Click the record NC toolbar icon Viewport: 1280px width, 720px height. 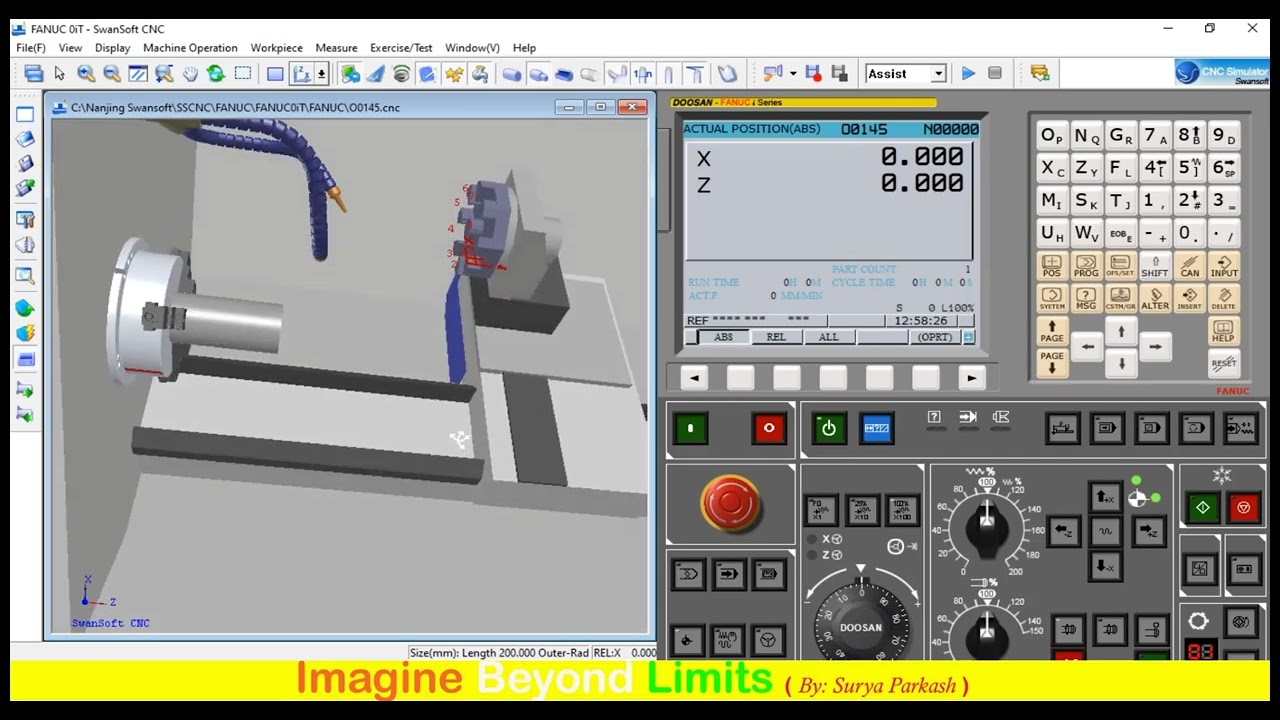tap(813, 73)
